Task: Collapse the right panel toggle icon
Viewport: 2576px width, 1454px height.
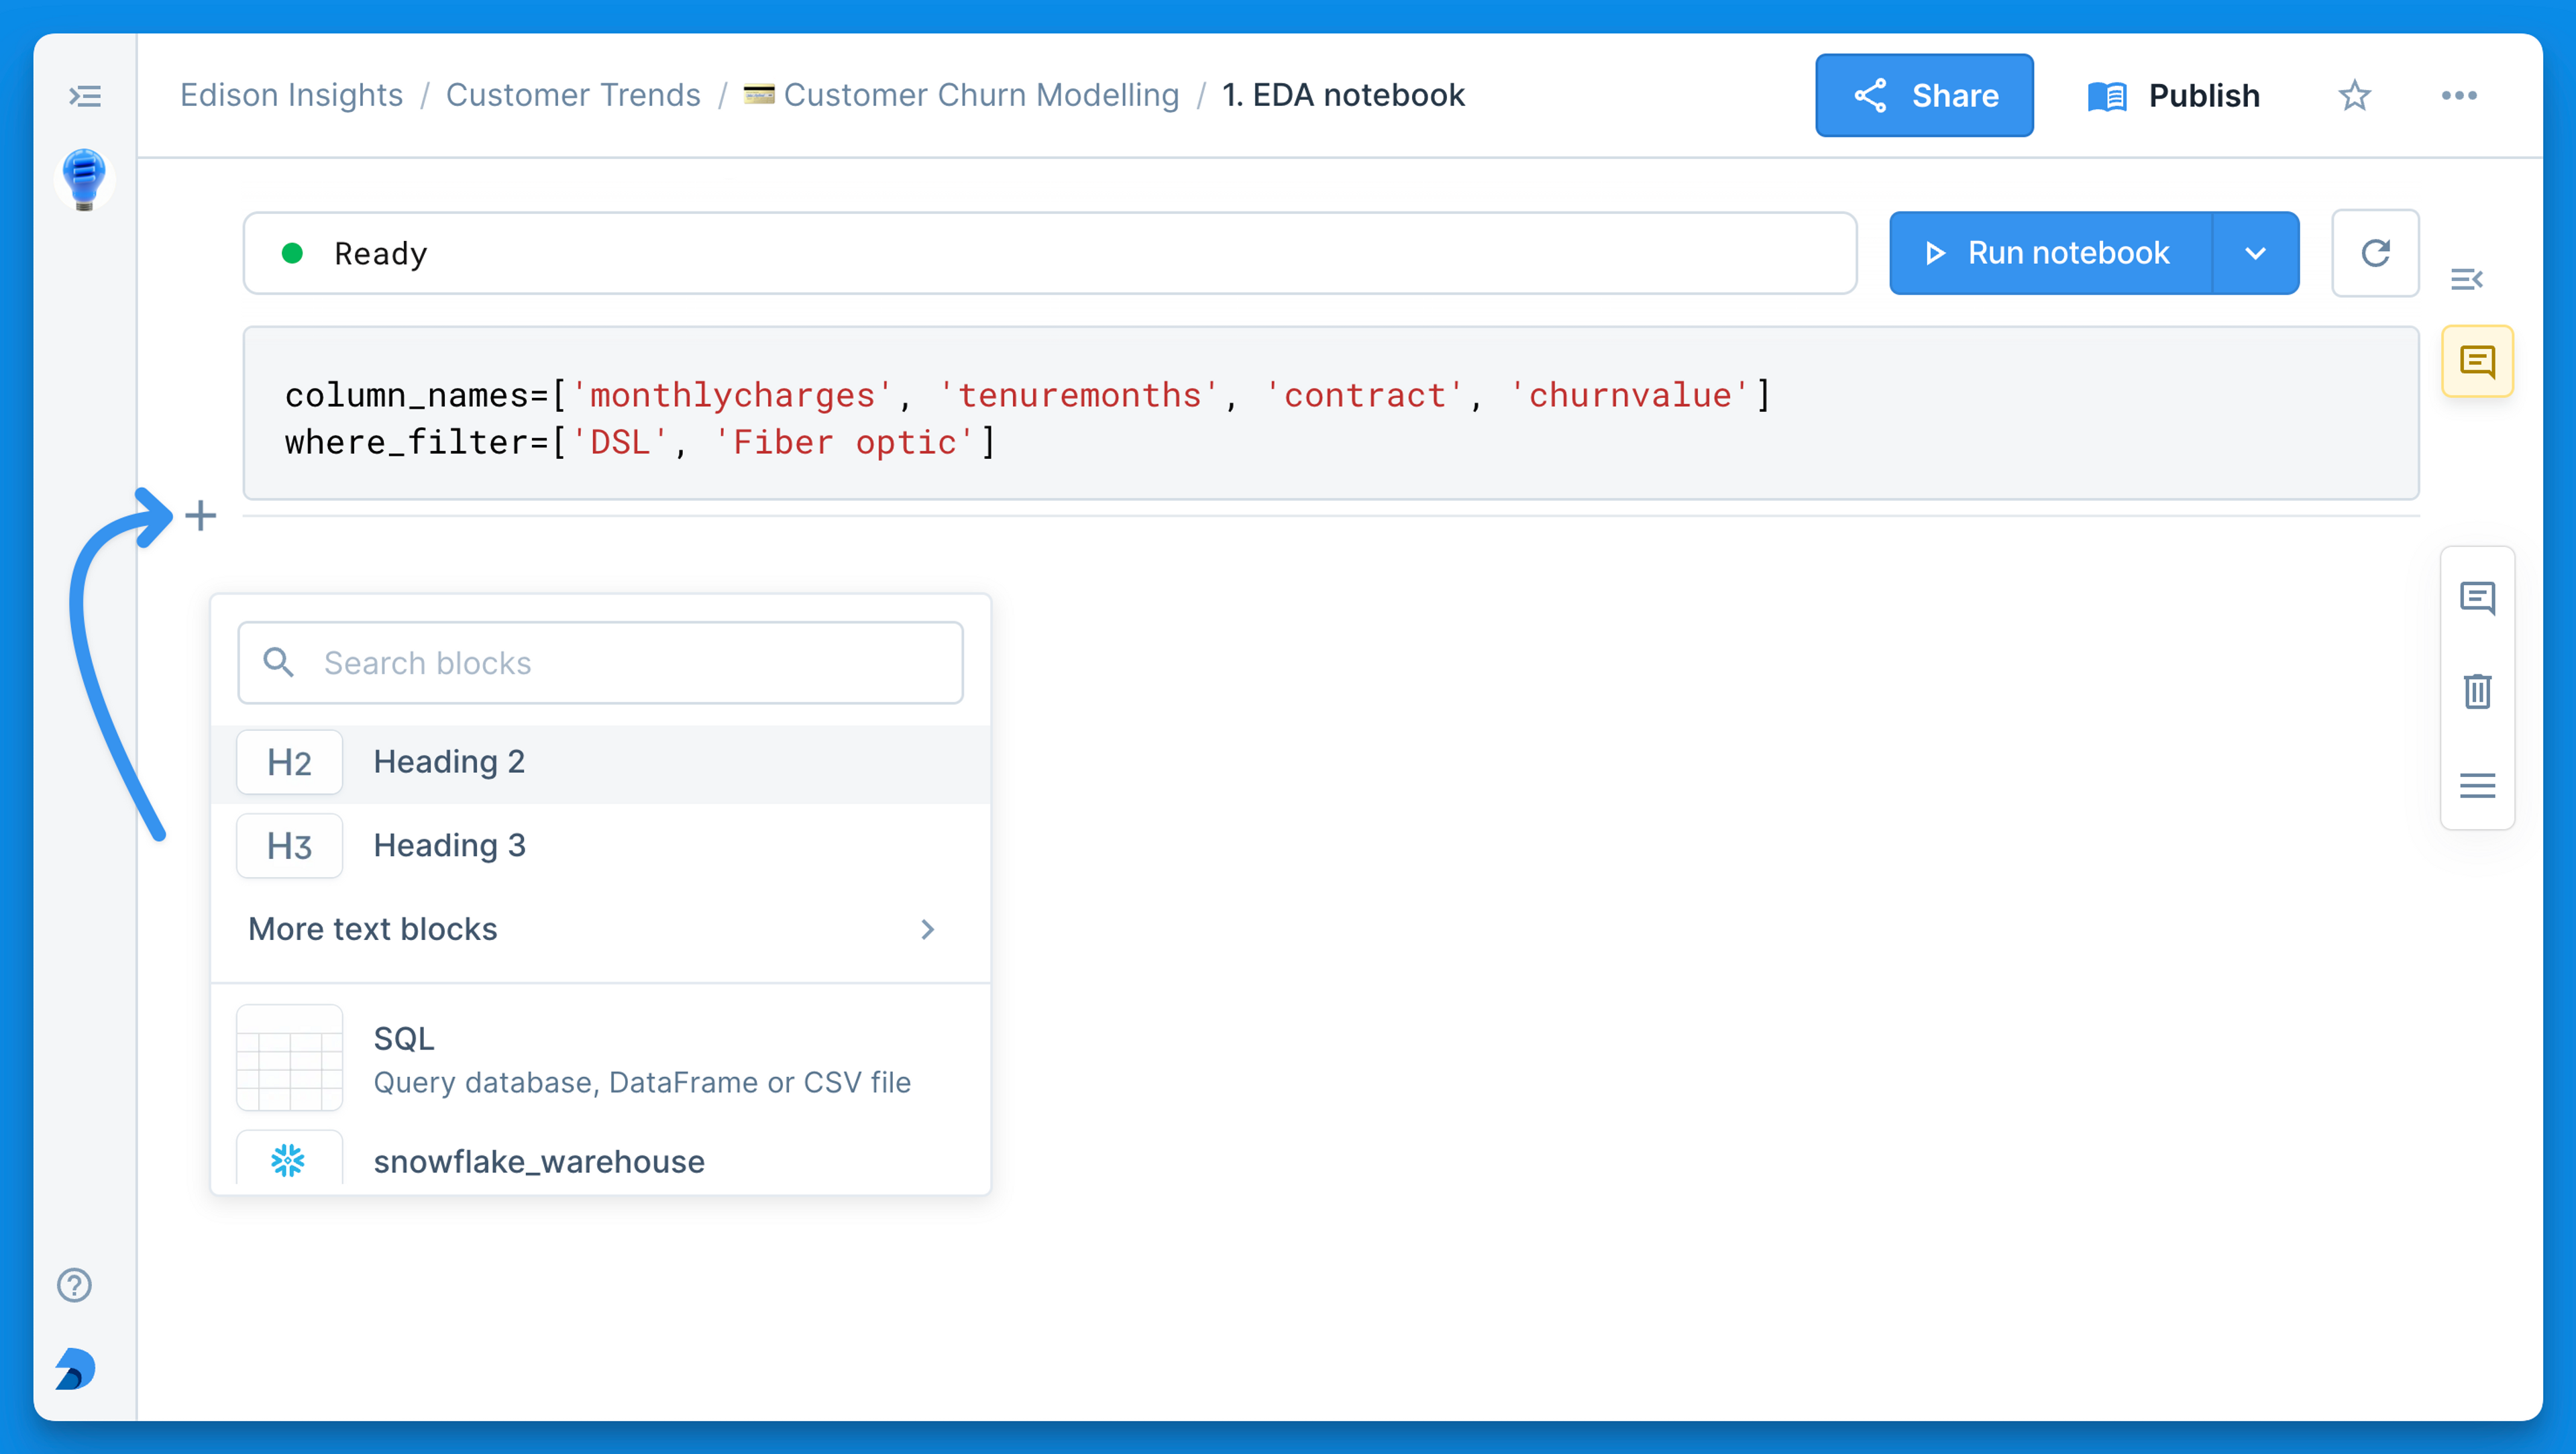Action: tap(2466, 279)
